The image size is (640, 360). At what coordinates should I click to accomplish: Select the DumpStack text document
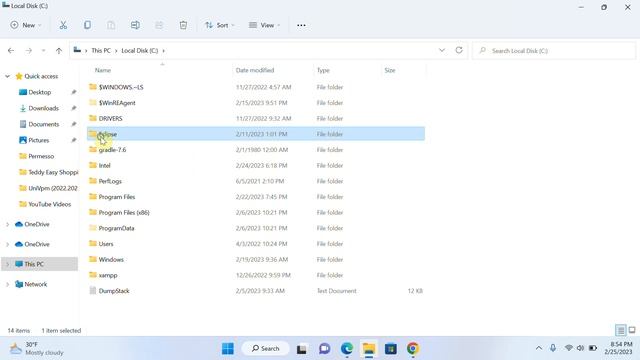[114, 291]
